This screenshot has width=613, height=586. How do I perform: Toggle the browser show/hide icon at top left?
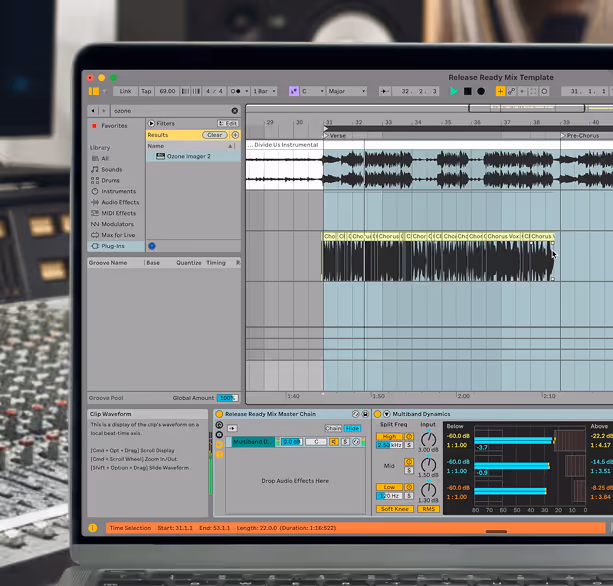pos(94,91)
